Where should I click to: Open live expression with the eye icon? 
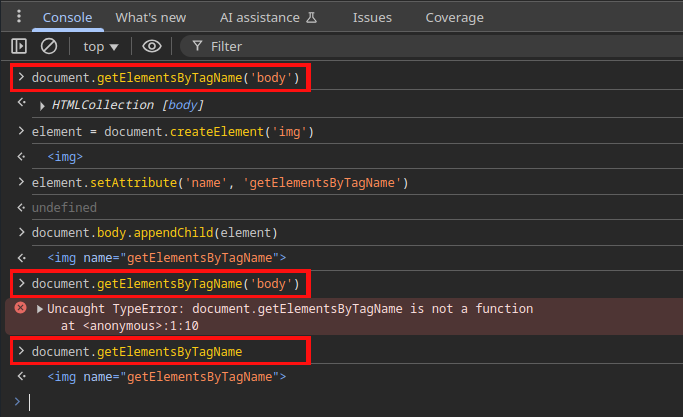(151, 46)
